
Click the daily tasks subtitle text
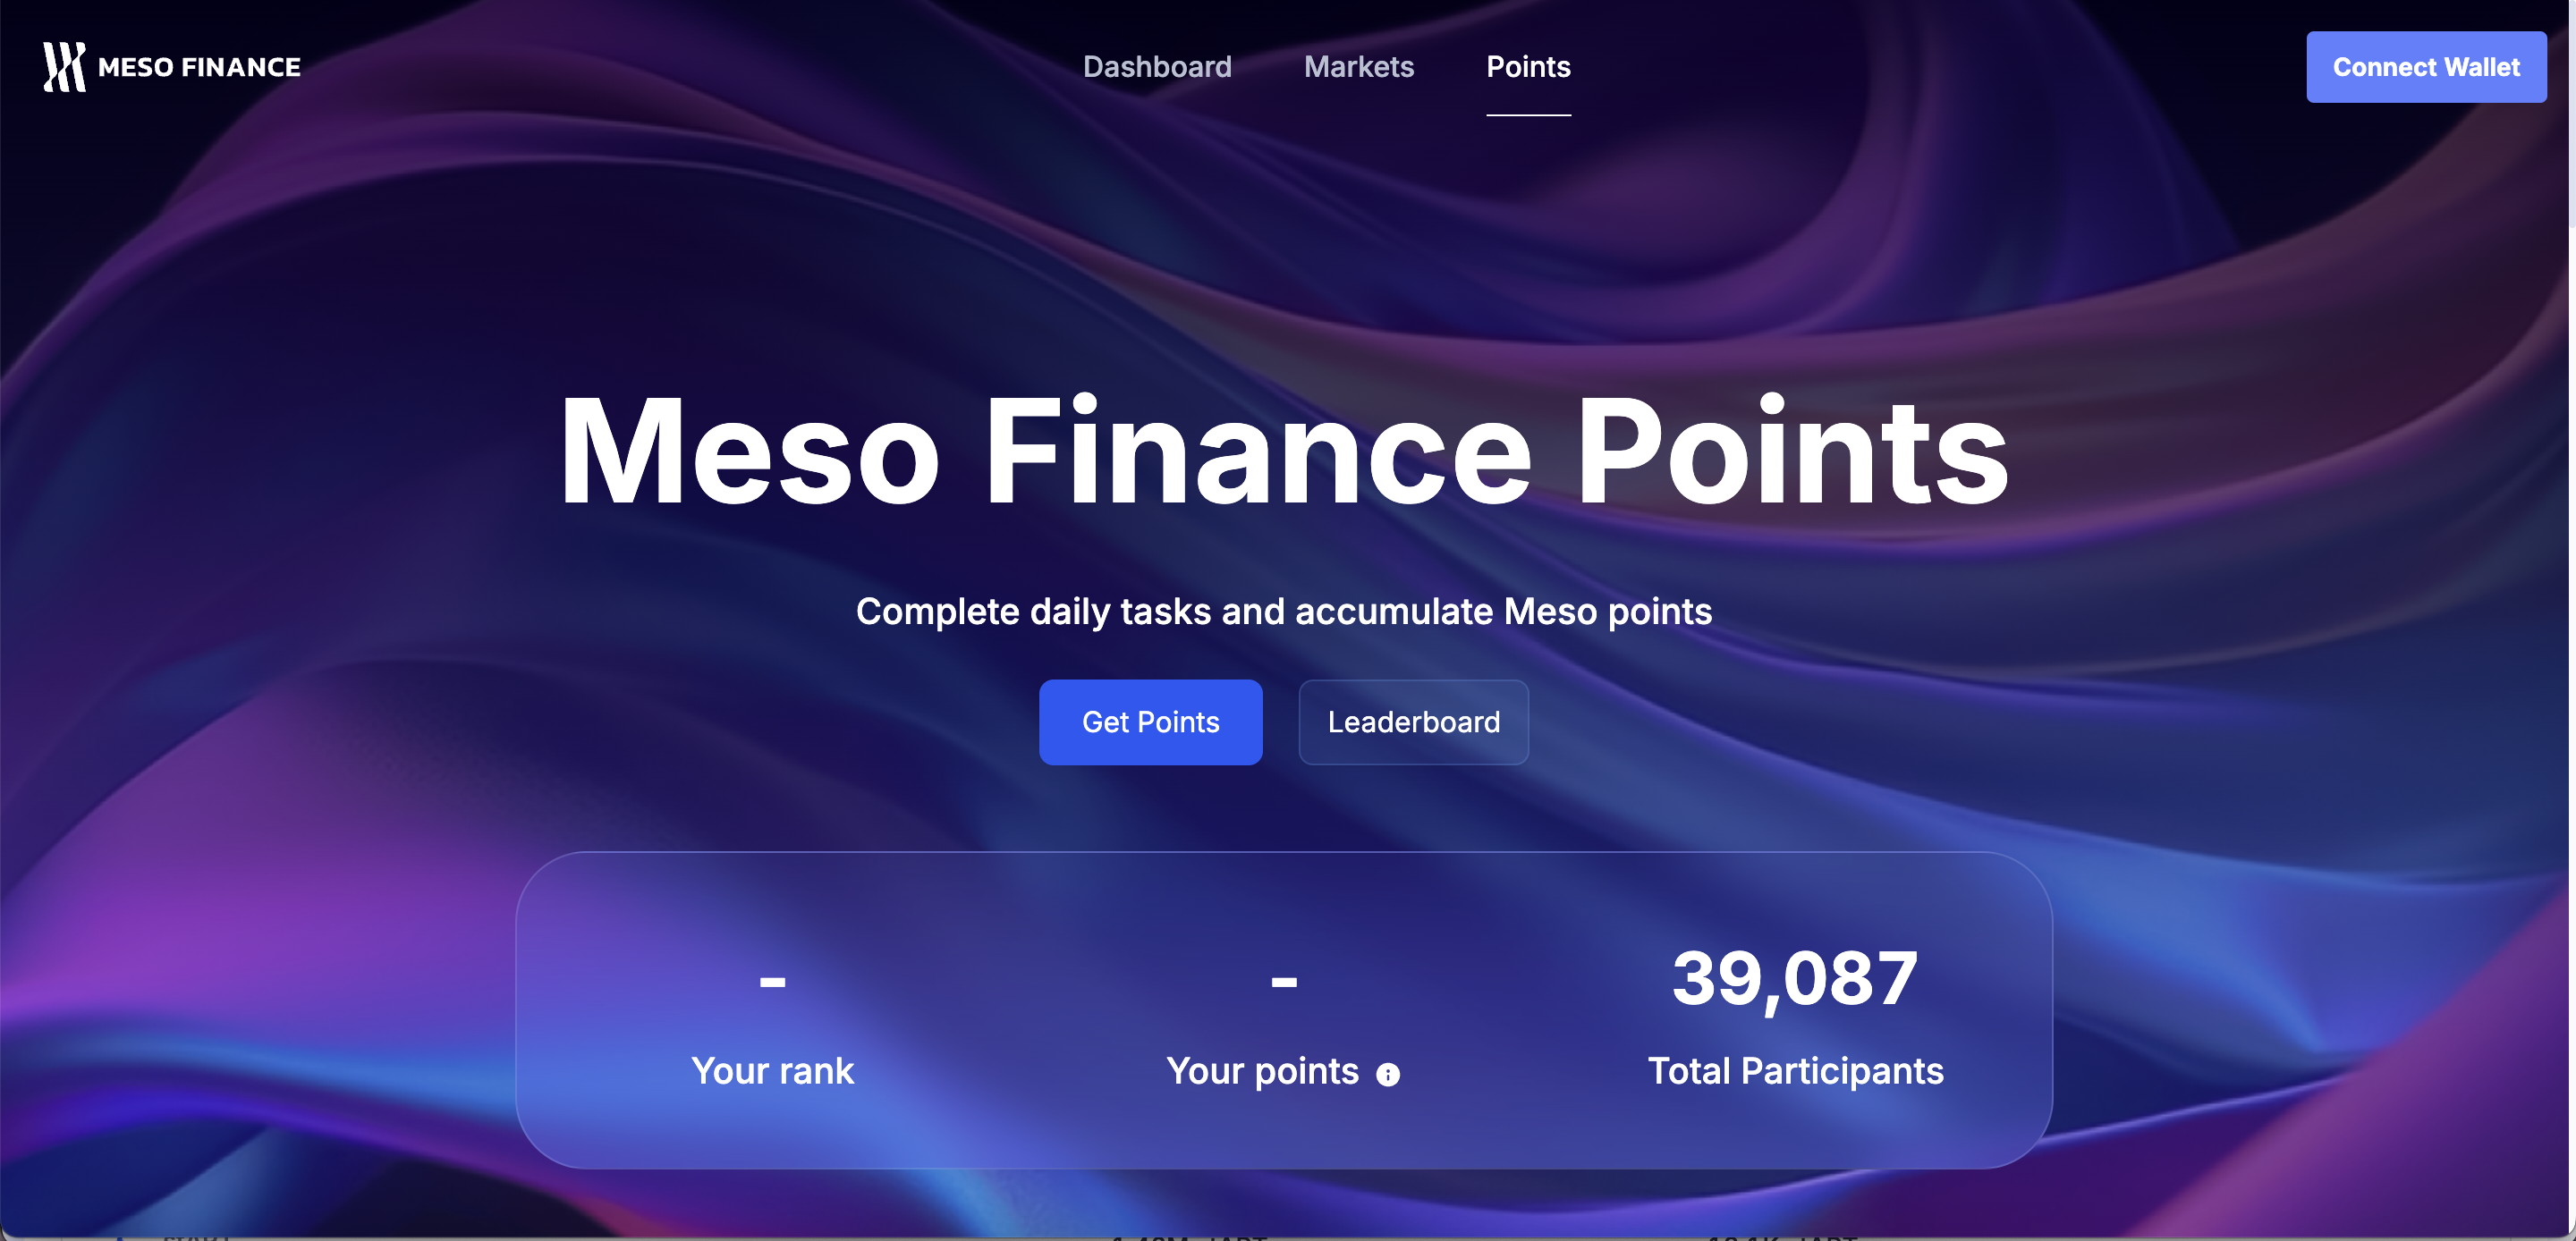(1284, 611)
